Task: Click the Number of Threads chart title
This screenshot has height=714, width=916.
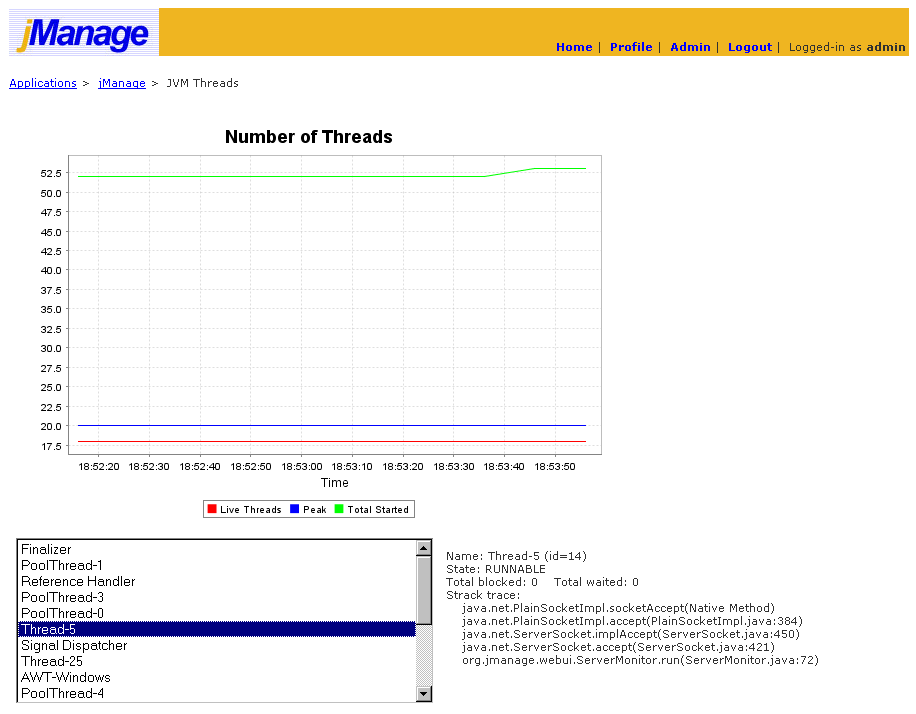Action: tap(308, 137)
